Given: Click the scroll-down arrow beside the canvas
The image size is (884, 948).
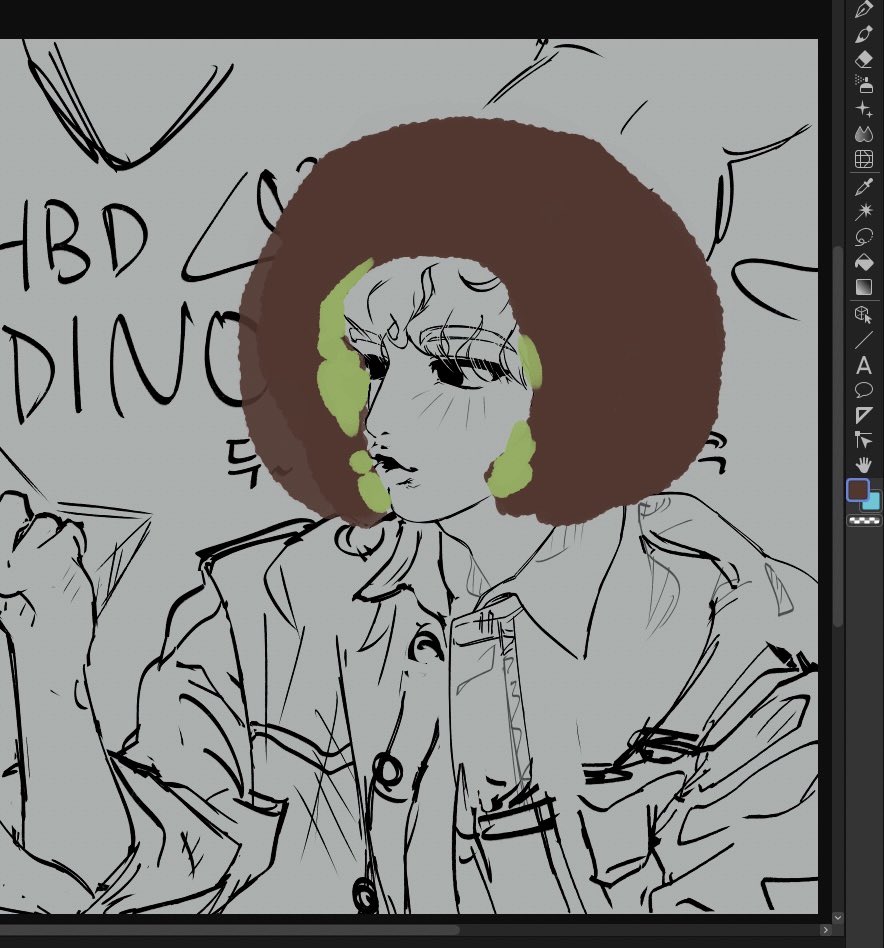Looking at the screenshot, I should pyautogui.click(x=837, y=918).
